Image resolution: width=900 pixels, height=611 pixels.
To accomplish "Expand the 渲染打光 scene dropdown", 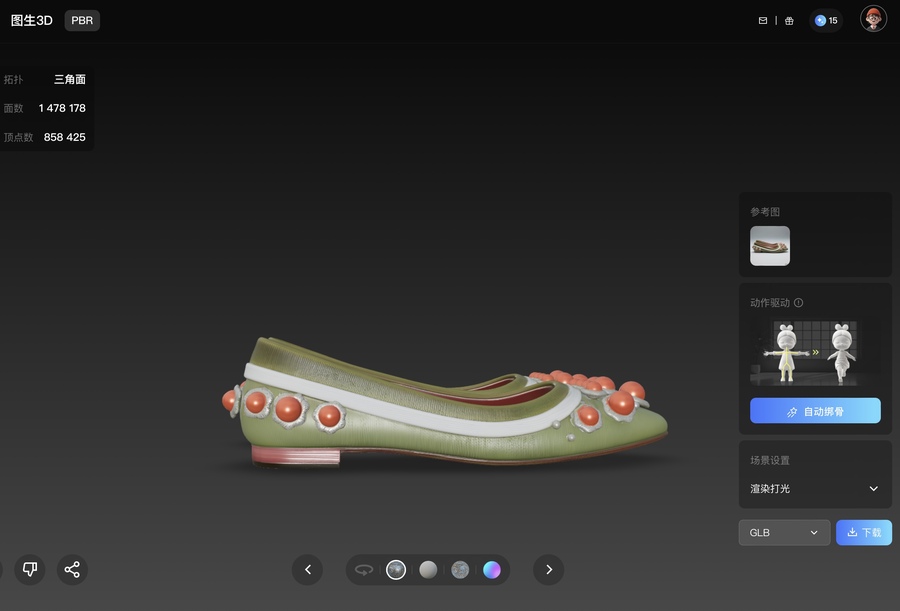I will tap(815, 489).
